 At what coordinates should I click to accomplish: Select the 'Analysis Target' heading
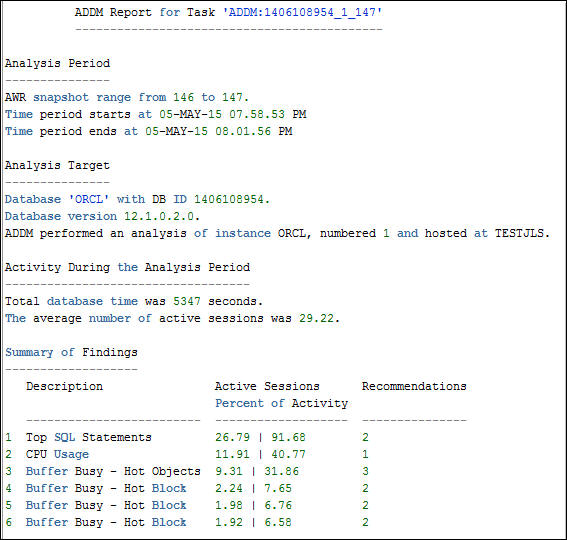[x=57, y=165]
